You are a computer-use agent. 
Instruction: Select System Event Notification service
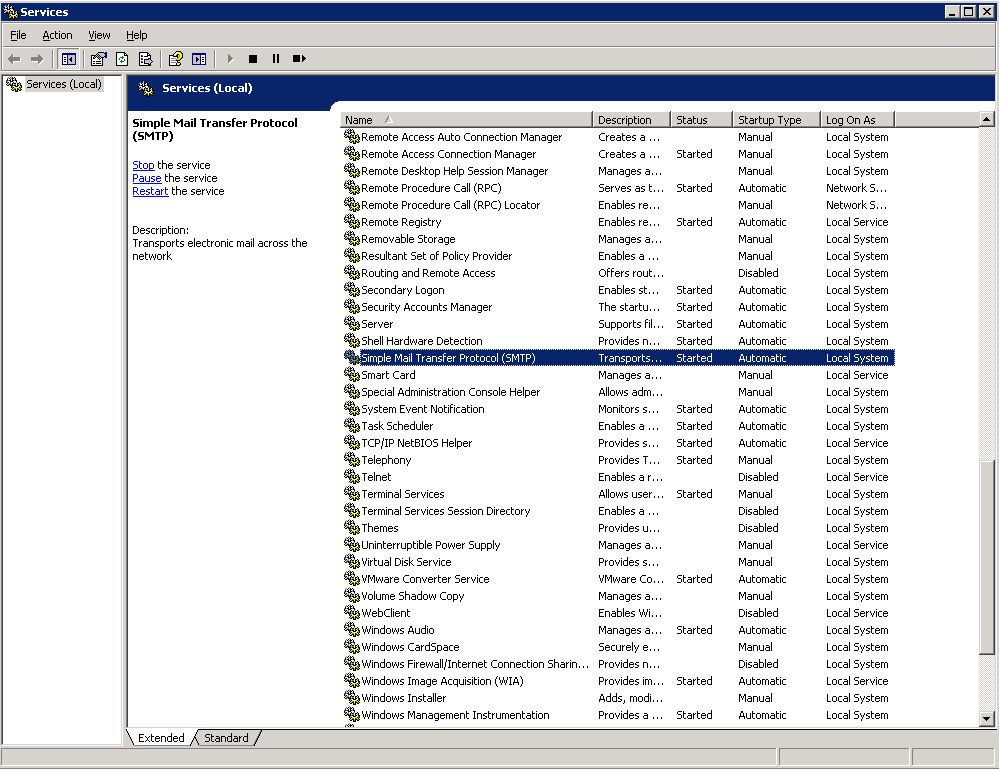422,409
